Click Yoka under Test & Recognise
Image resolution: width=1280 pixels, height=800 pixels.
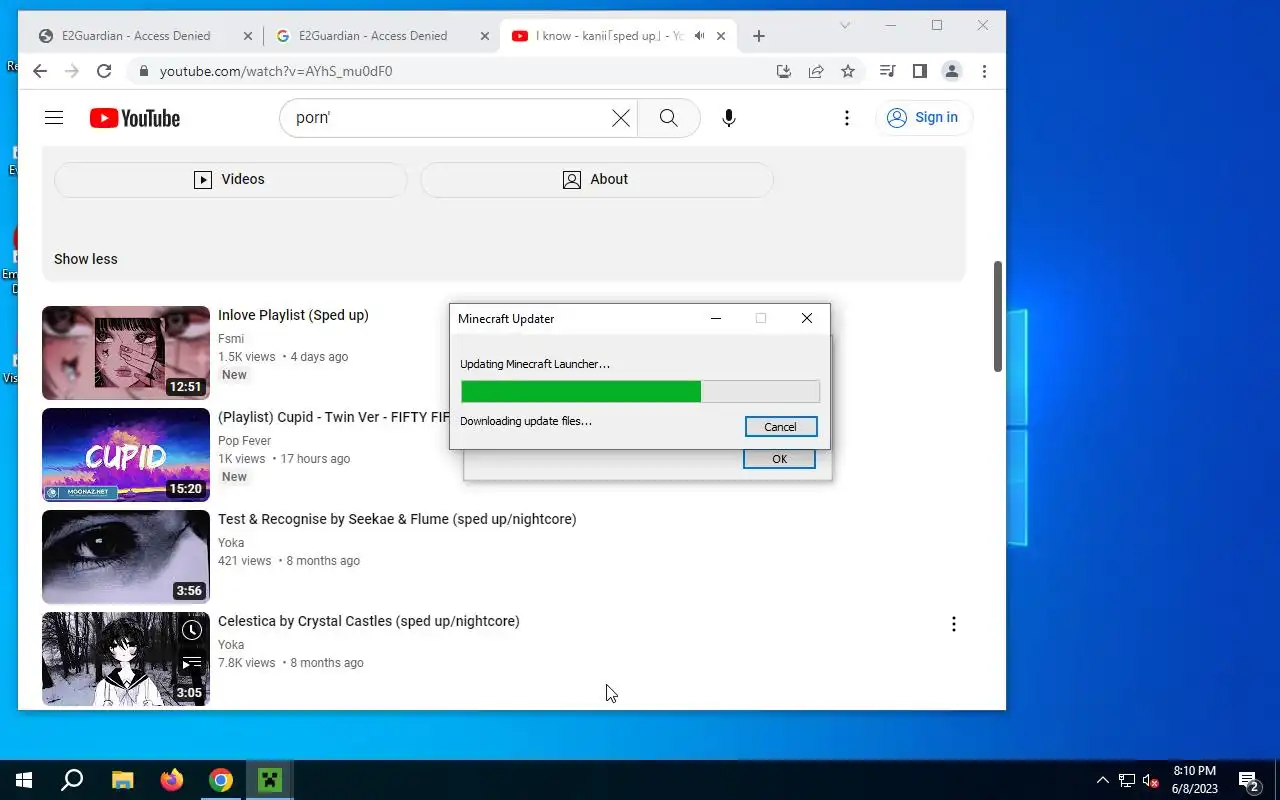pyautogui.click(x=231, y=543)
